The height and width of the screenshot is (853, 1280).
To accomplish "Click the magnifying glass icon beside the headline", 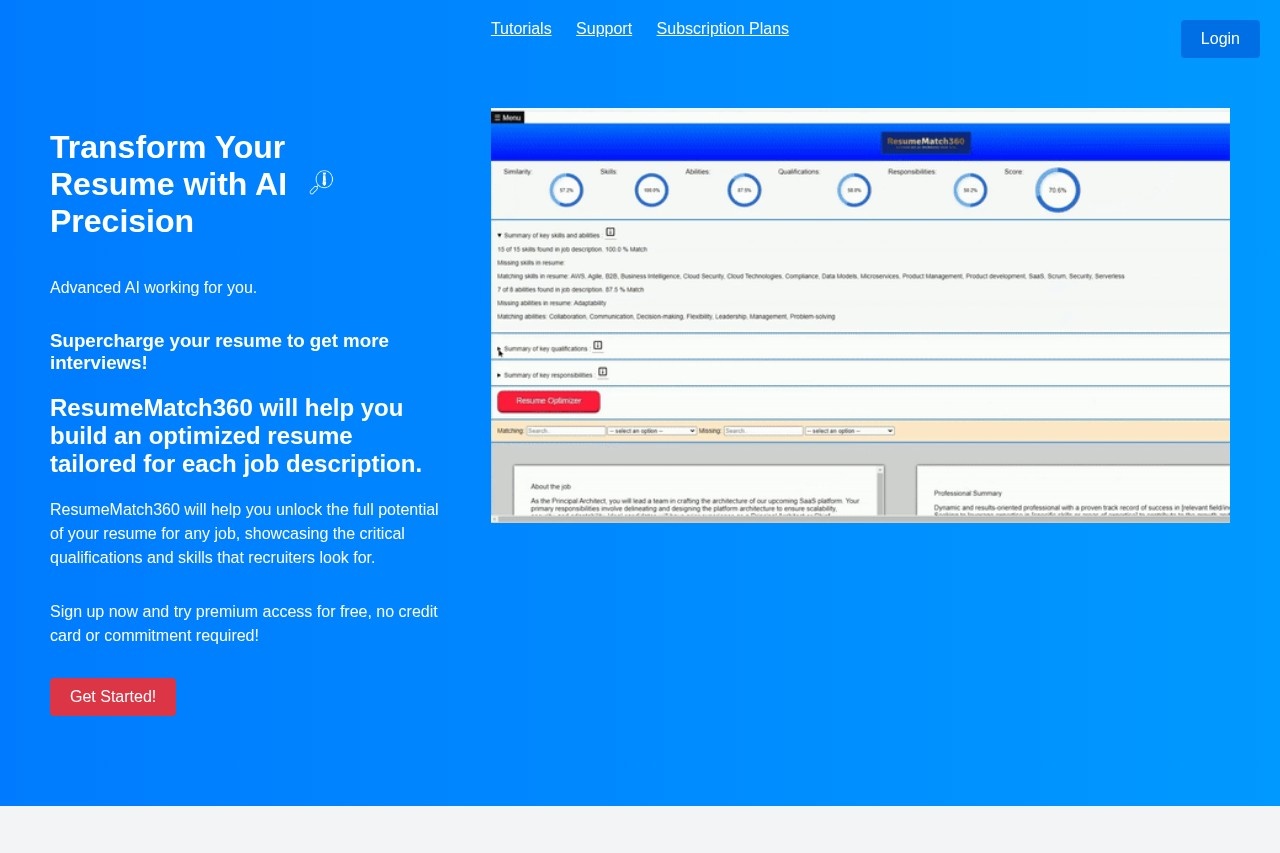I will point(321,182).
